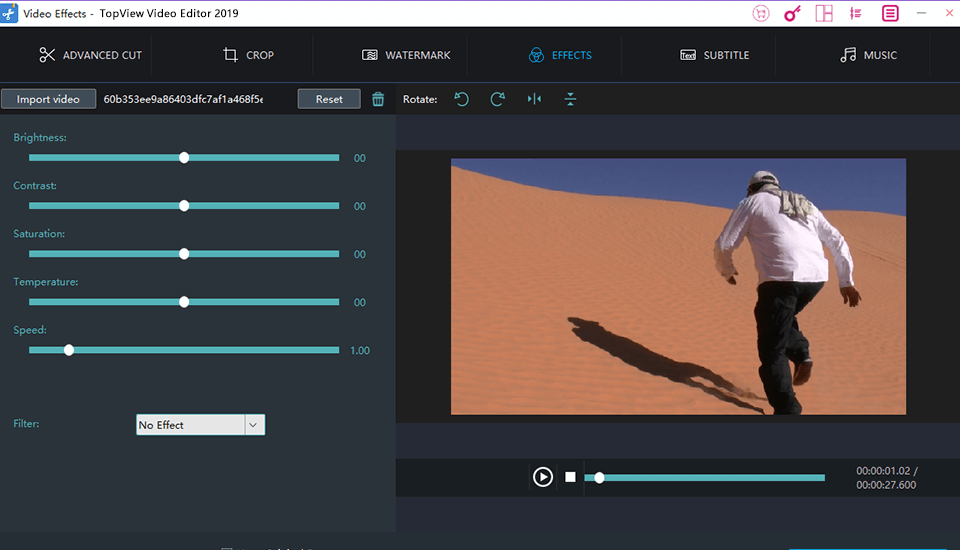
Task: Click the Advanced Cut scissors icon
Action: [x=47, y=55]
